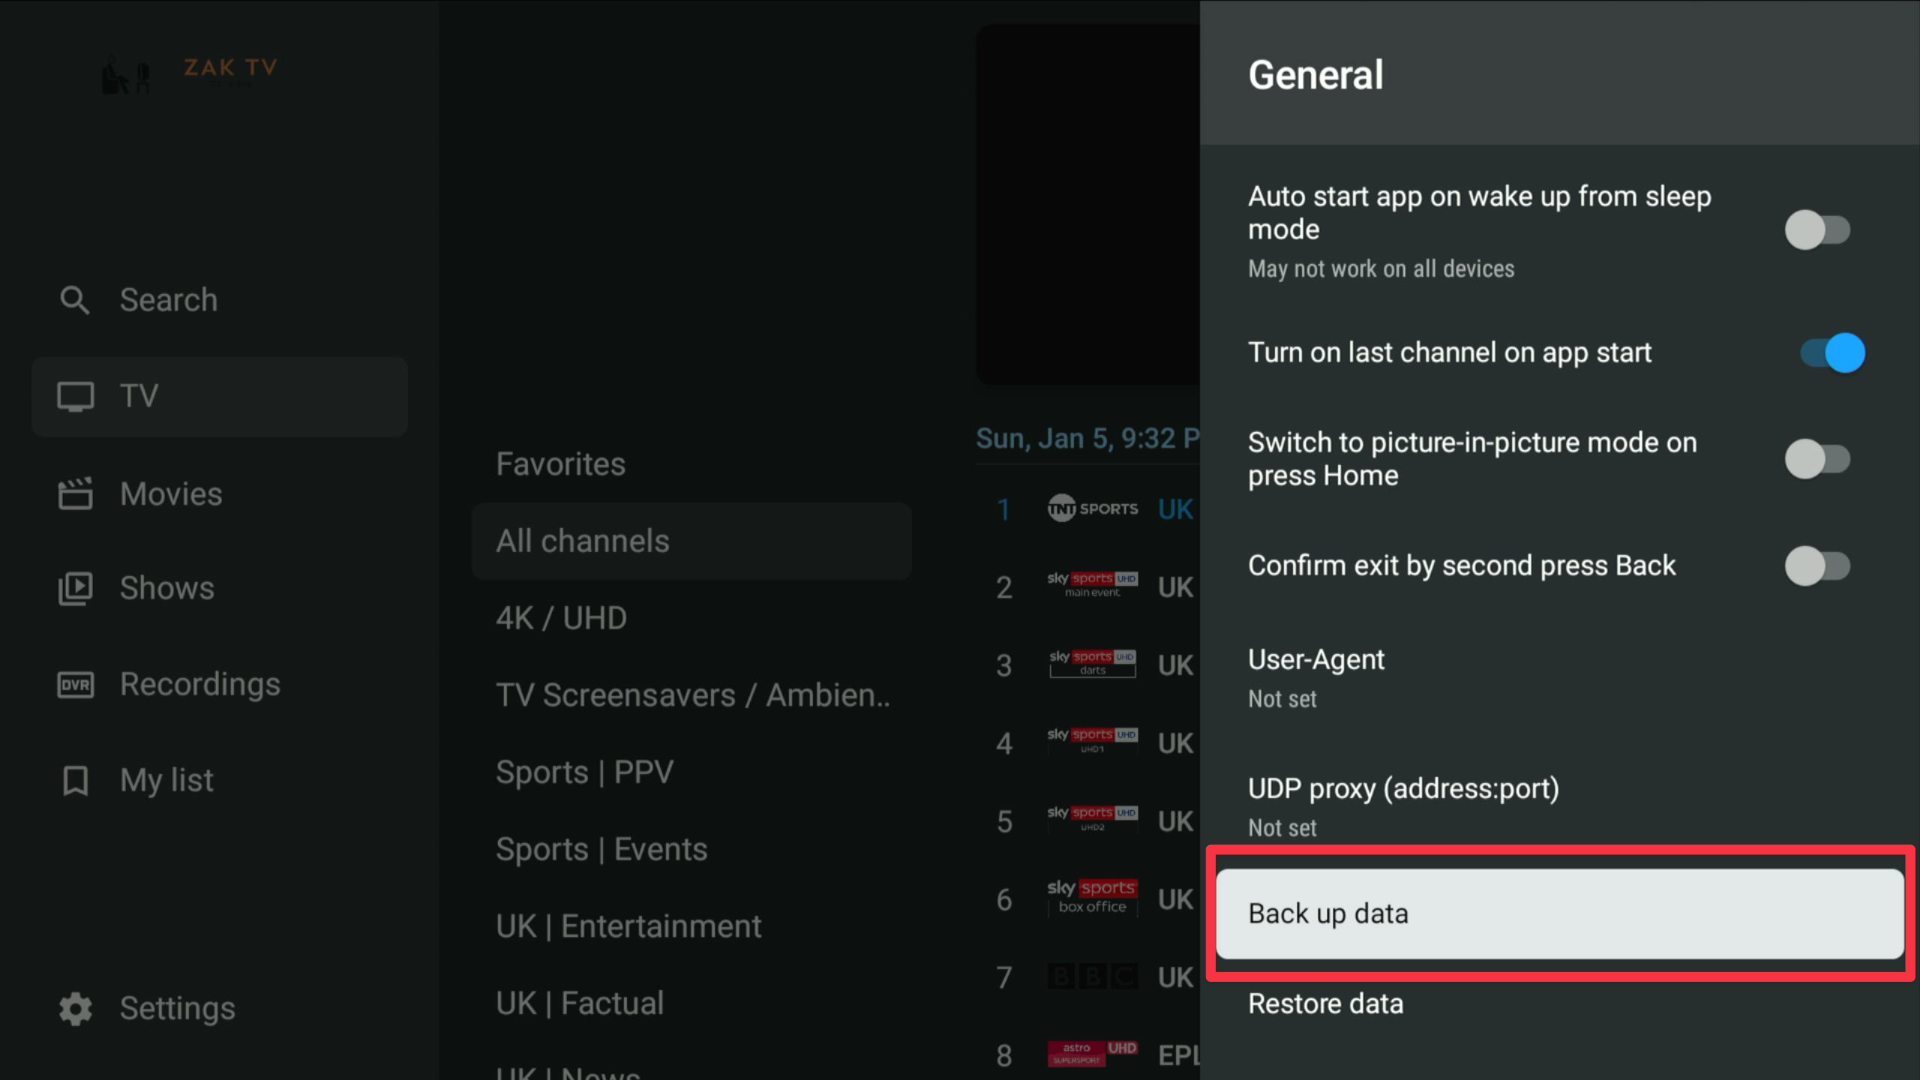The image size is (1920, 1080).
Task: Click the ZAK TV logo
Action: pos(190,72)
